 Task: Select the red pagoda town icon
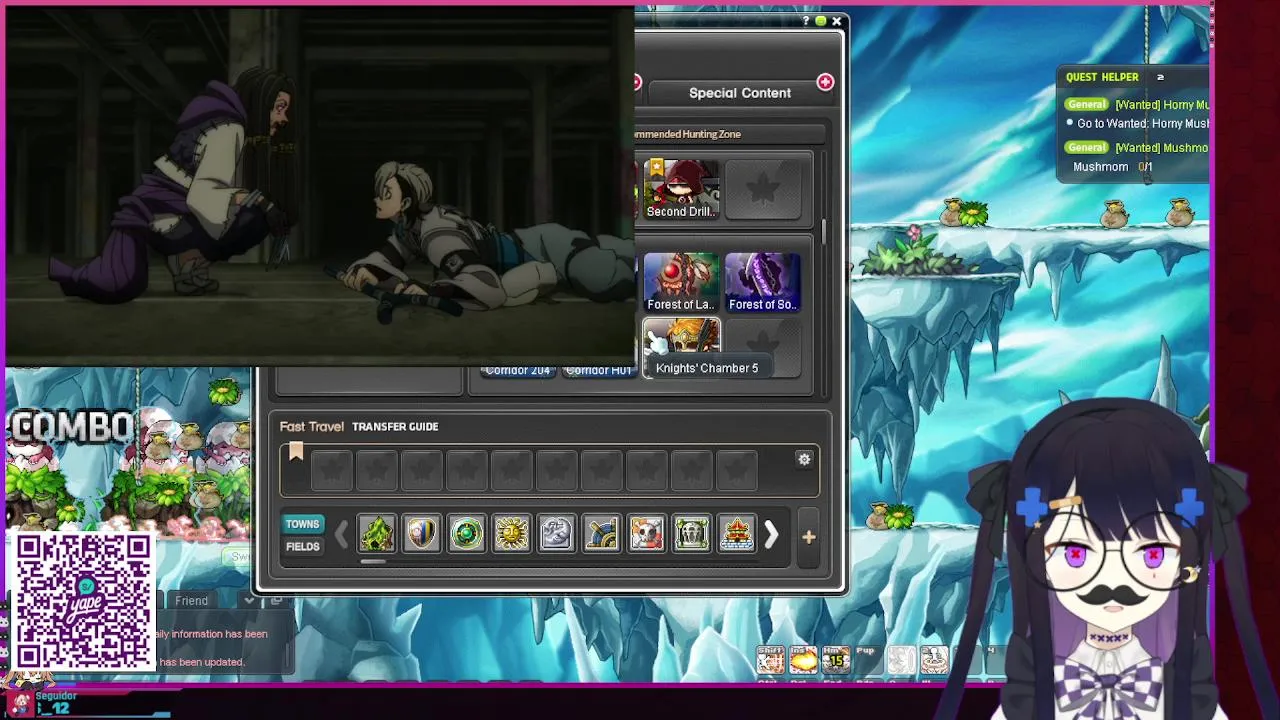(737, 534)
